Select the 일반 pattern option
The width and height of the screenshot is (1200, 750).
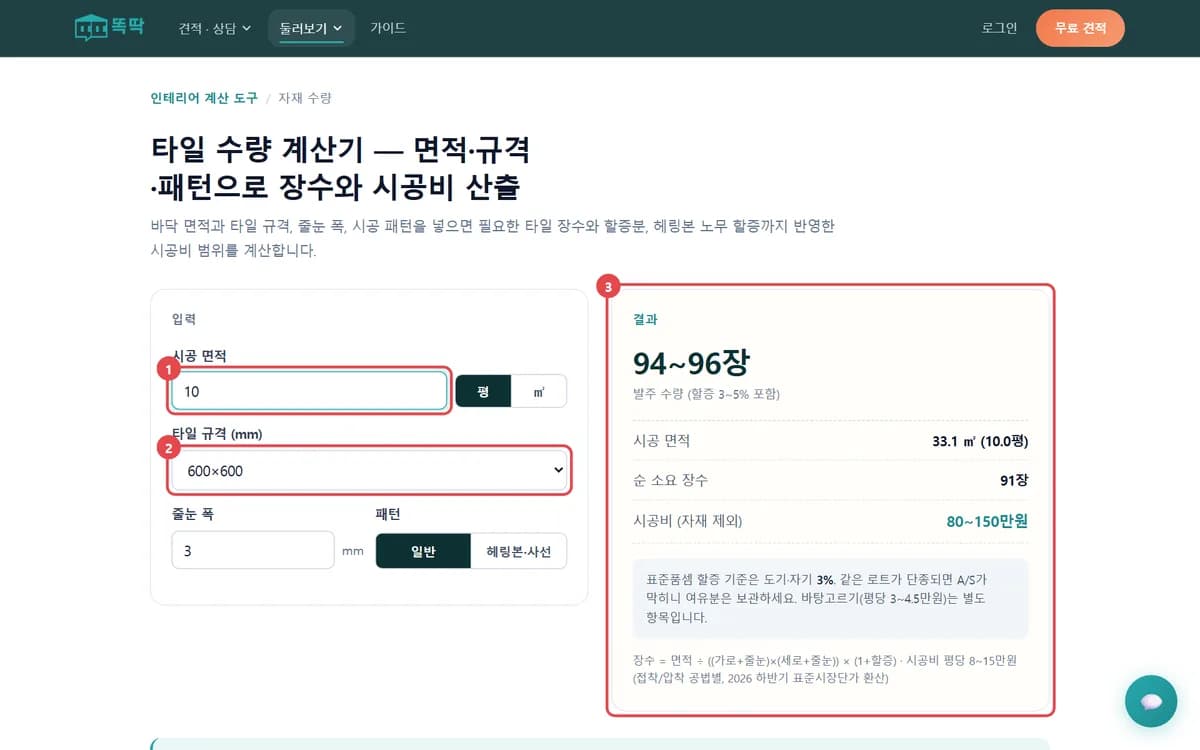(423, 551)
